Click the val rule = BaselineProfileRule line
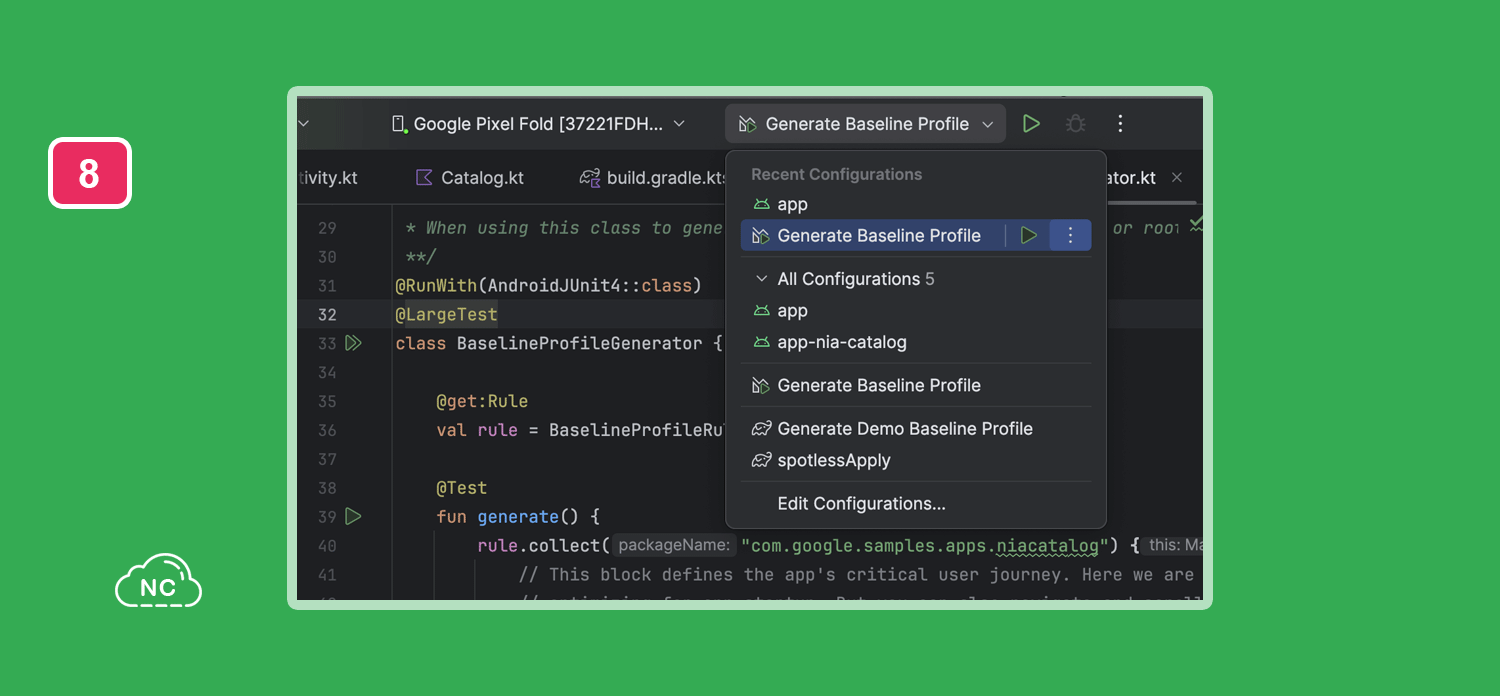Viewport: 1500px width, 696px height. click(x=580, y=430)
